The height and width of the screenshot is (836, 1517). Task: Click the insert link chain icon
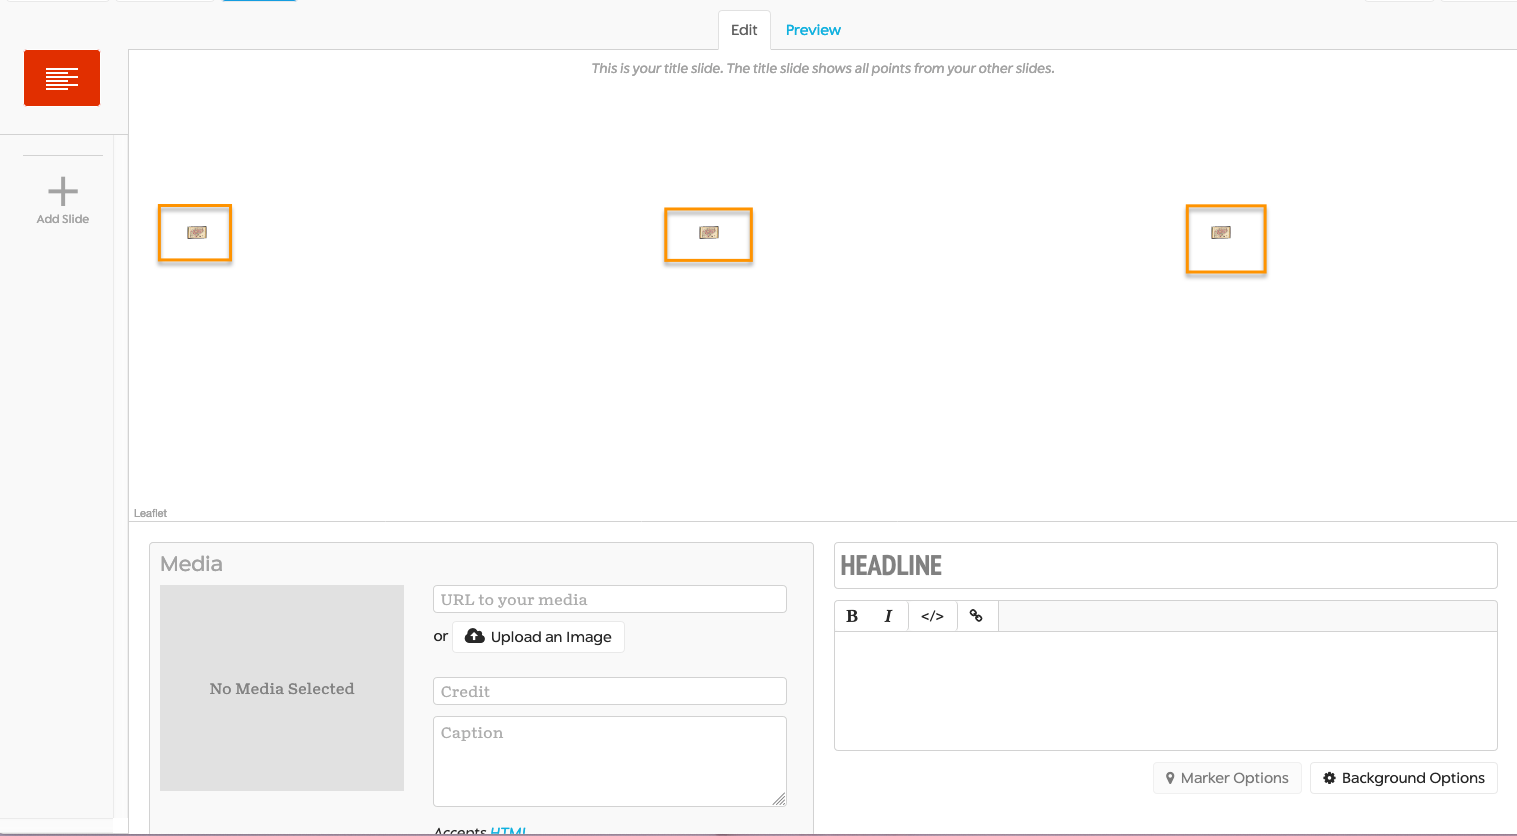(976, 616)
